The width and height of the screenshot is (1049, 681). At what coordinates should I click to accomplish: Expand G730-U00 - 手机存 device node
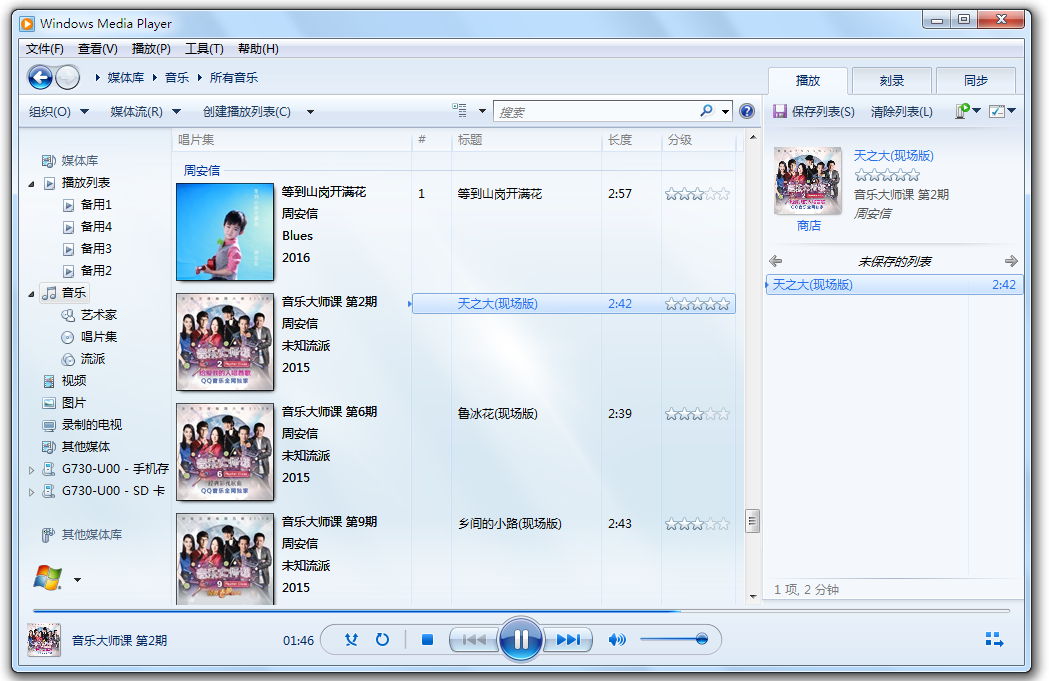31,470
